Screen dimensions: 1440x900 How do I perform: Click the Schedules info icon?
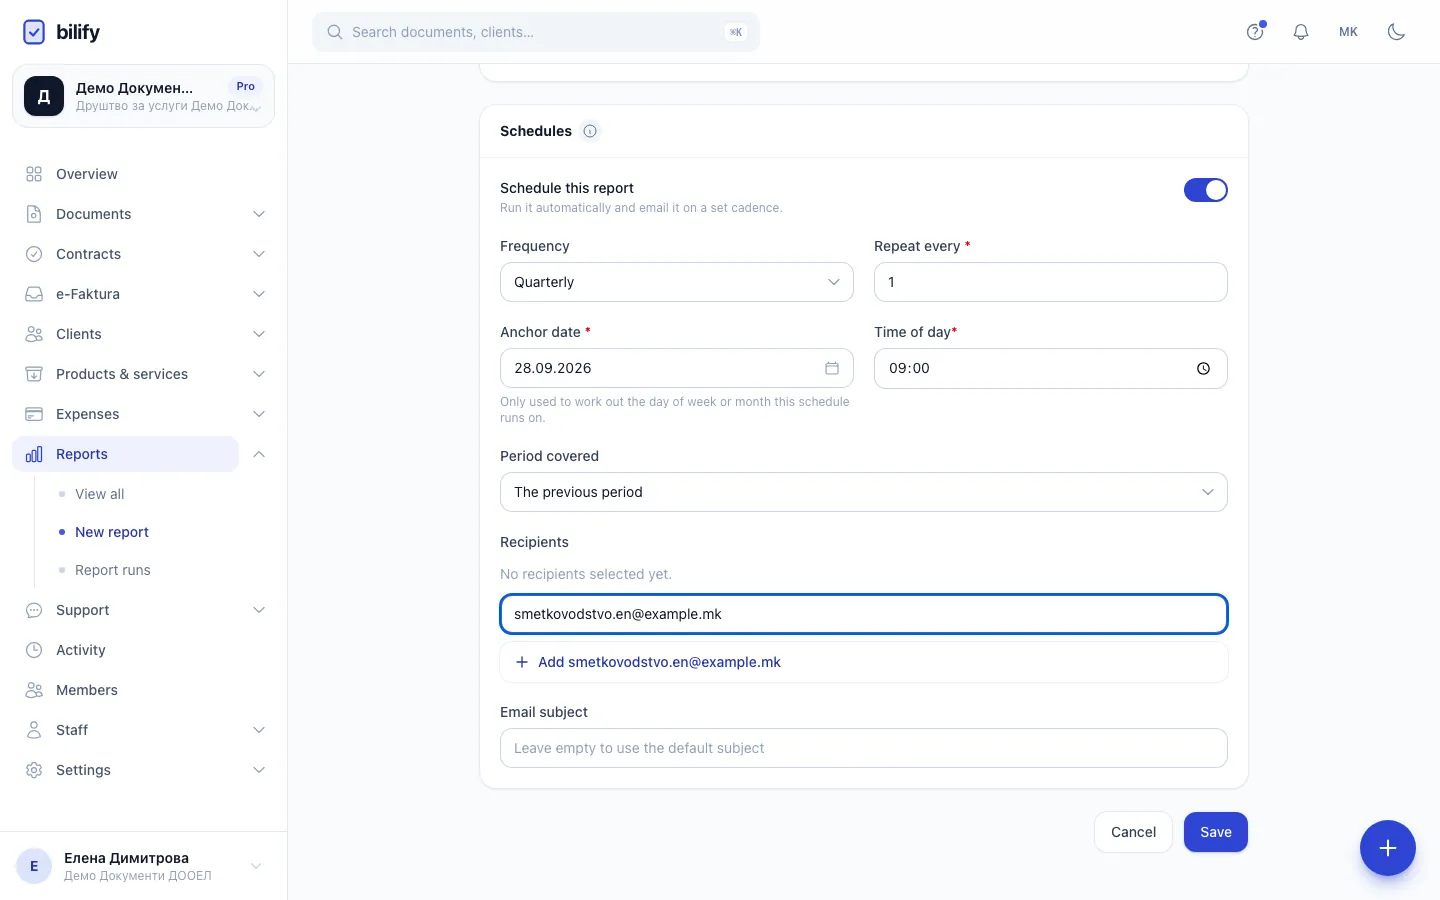[590, 131]
